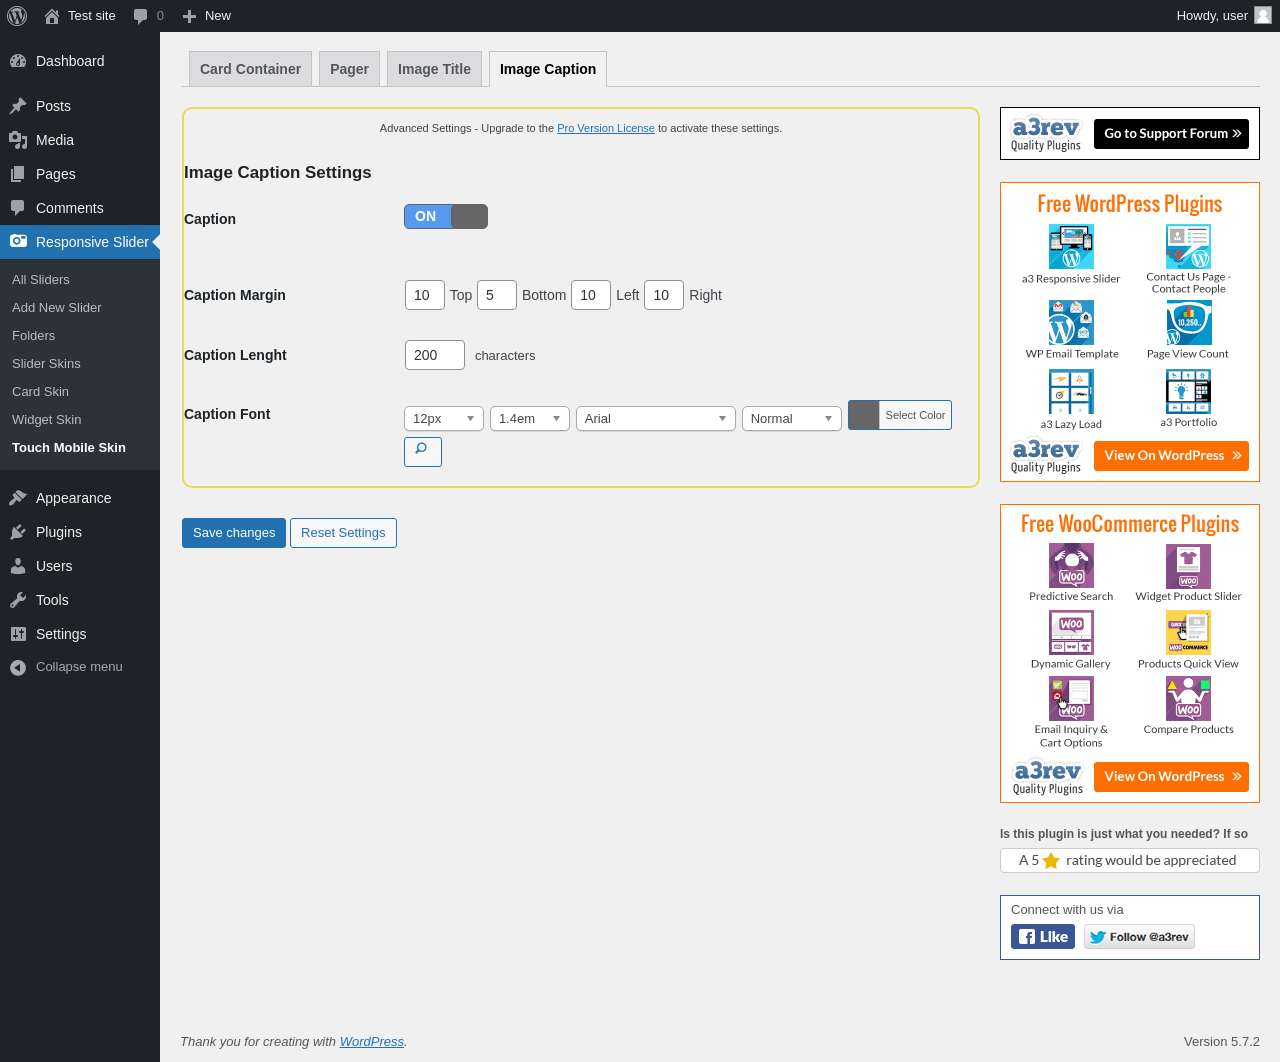Screen dimensions: 1280x1062
Task: Click the Dynamic Gallery Woo icon
Action: point(1071,633)
